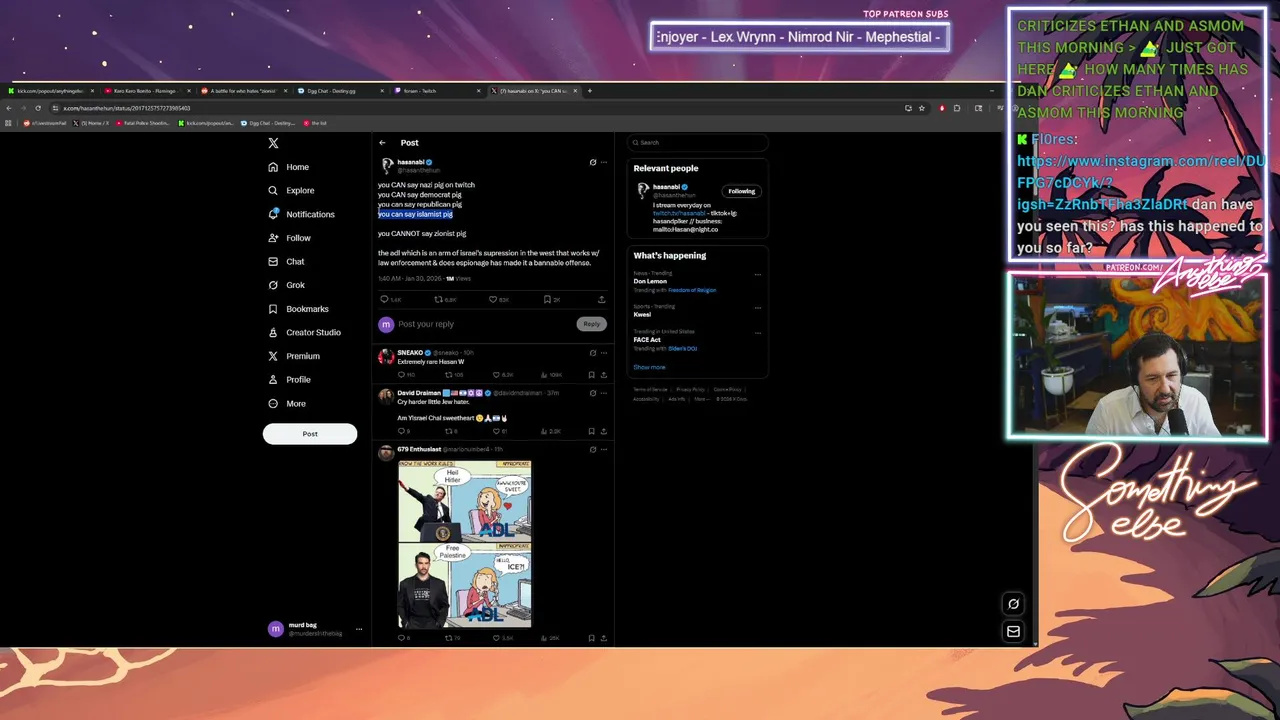Open the Terms of Service footer link
Screen dimensions: 1280x720
point(650,389)
